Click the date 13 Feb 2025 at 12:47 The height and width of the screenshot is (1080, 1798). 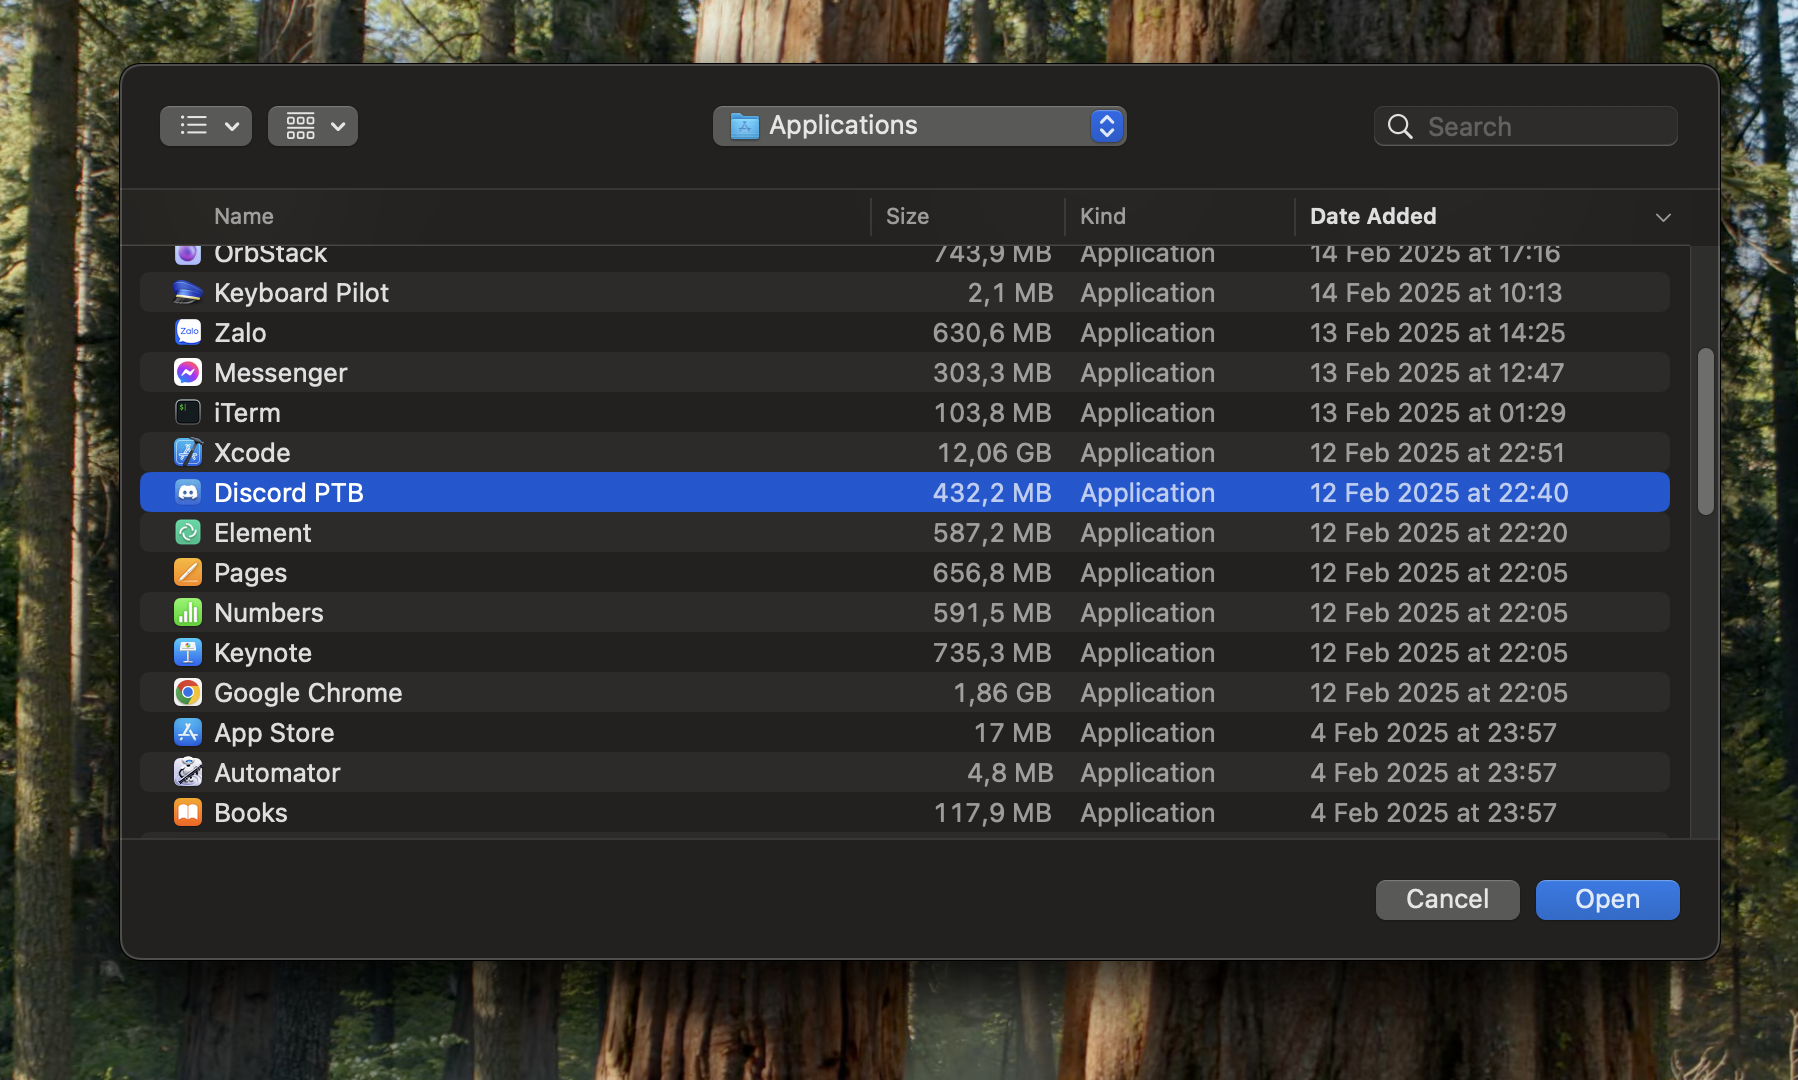1437,373
